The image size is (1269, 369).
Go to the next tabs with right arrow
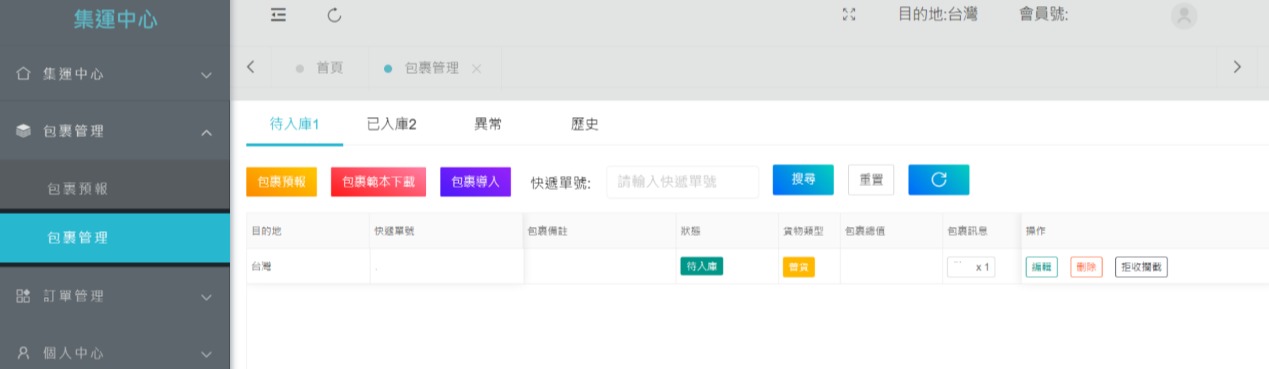coord(1237,67)
